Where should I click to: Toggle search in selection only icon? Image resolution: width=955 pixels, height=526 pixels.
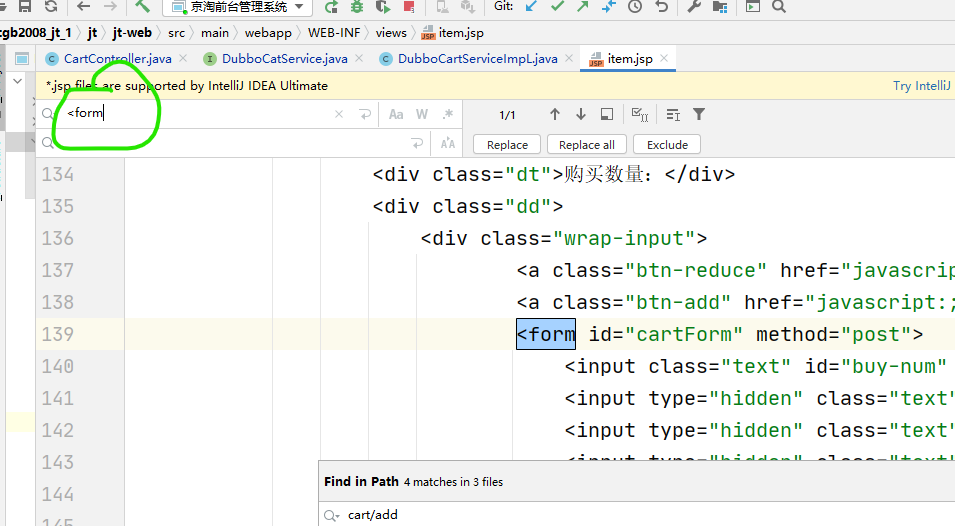607,114
